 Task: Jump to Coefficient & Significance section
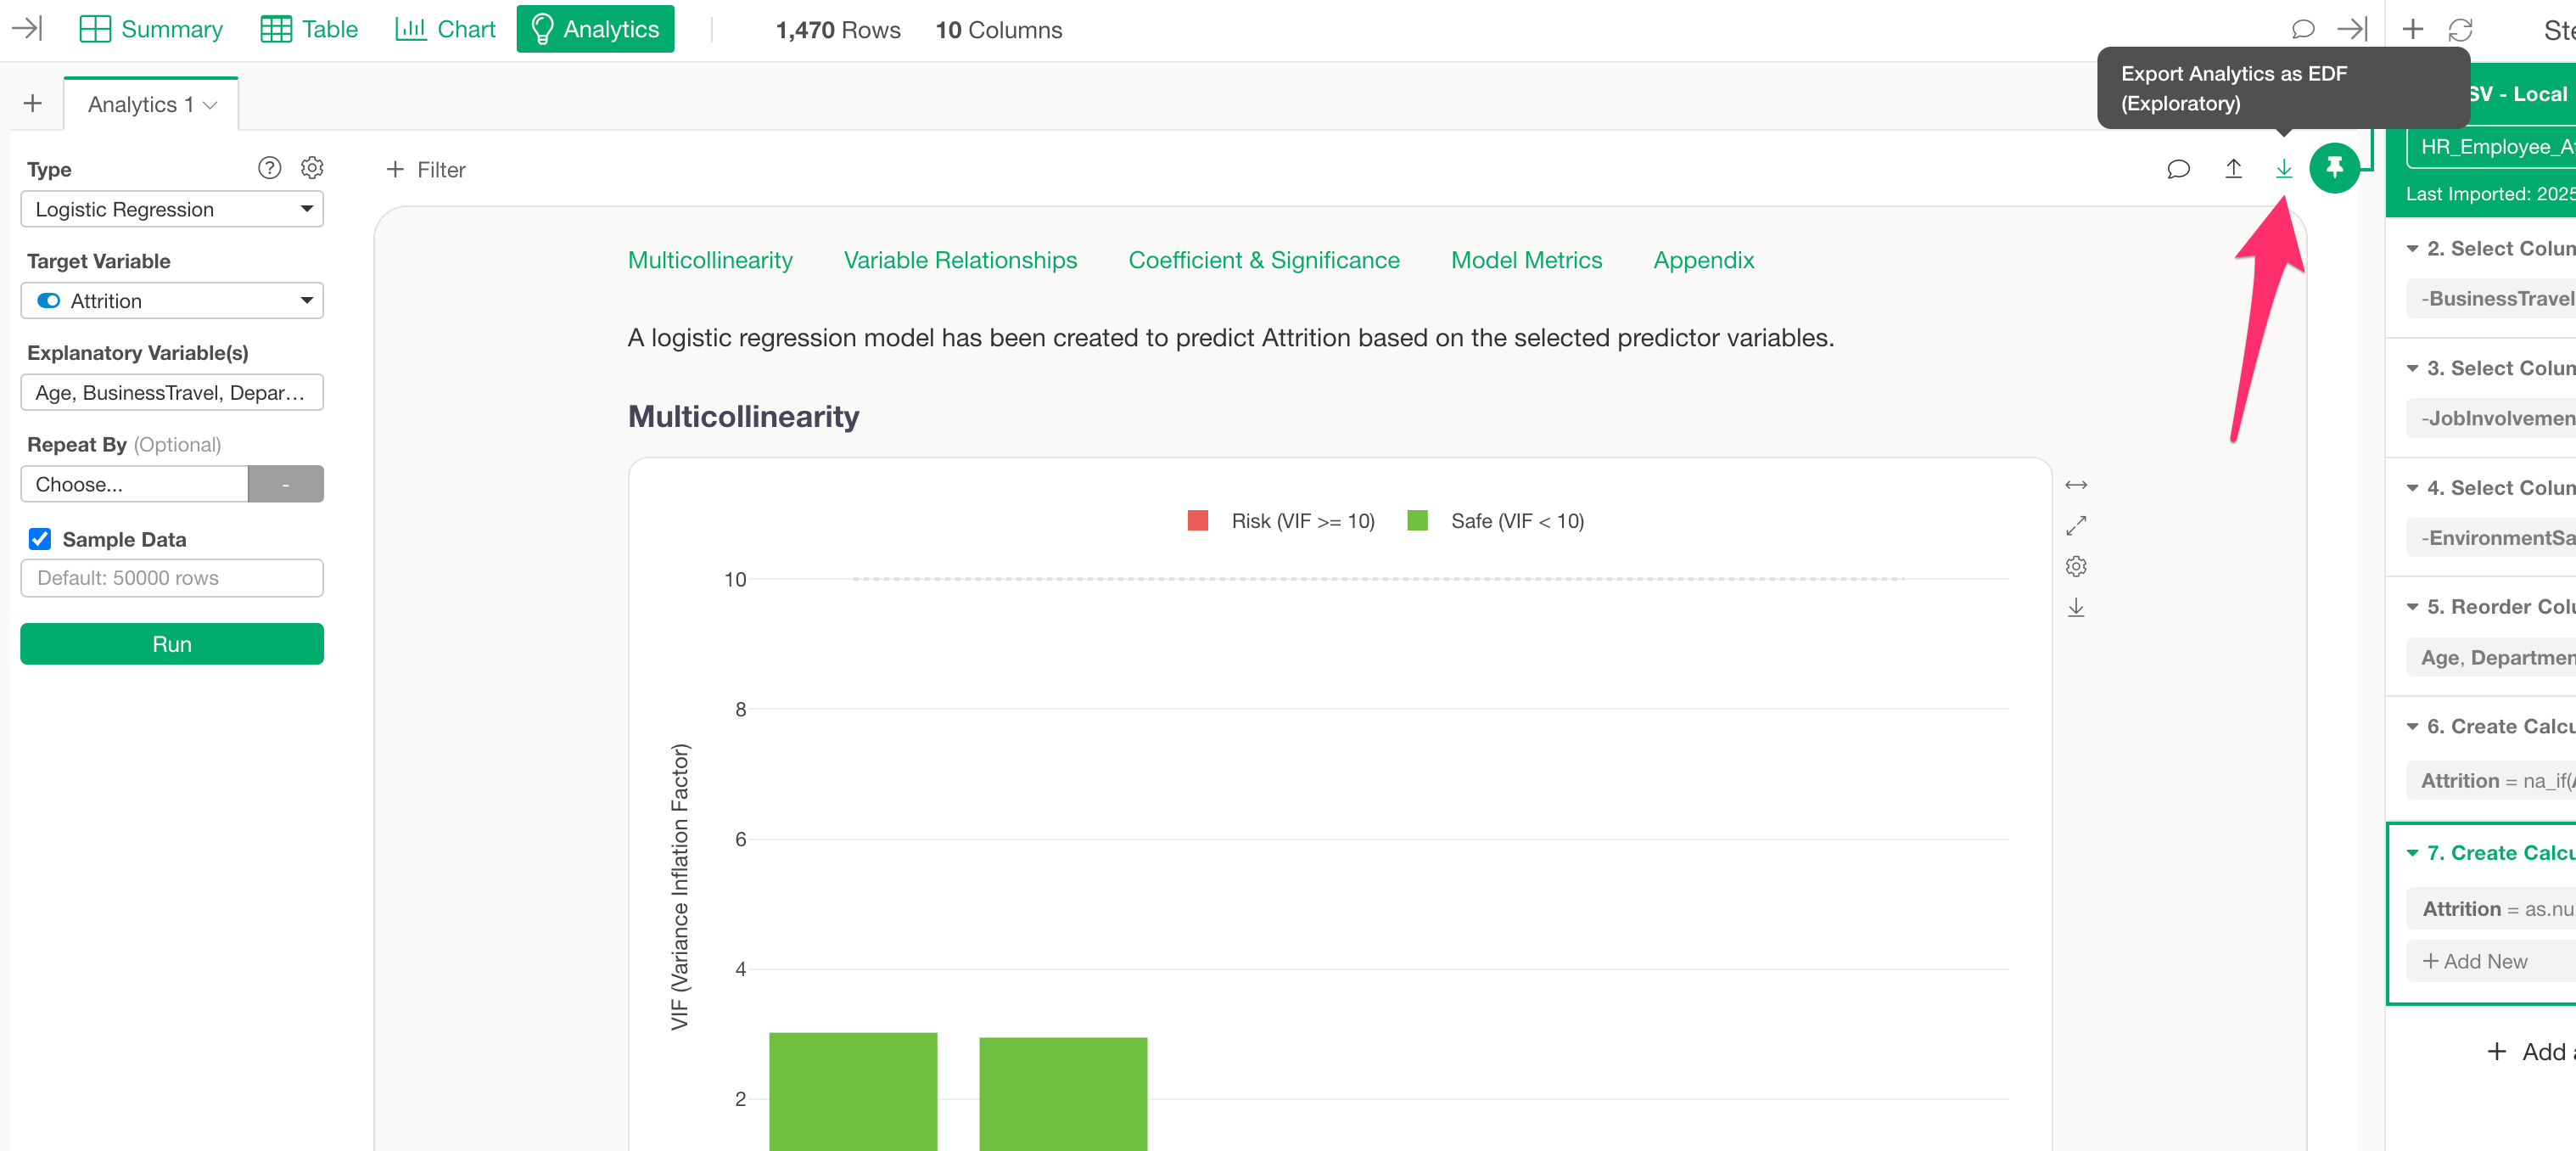pos(1263,260)
